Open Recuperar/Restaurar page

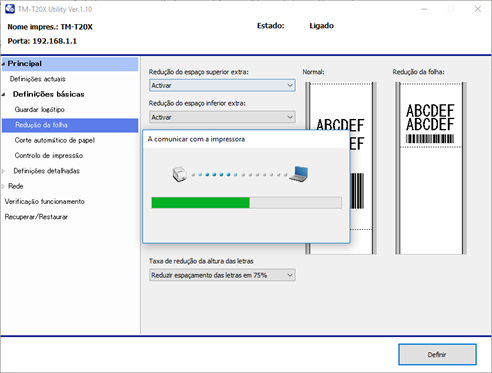tap(36, 217)
